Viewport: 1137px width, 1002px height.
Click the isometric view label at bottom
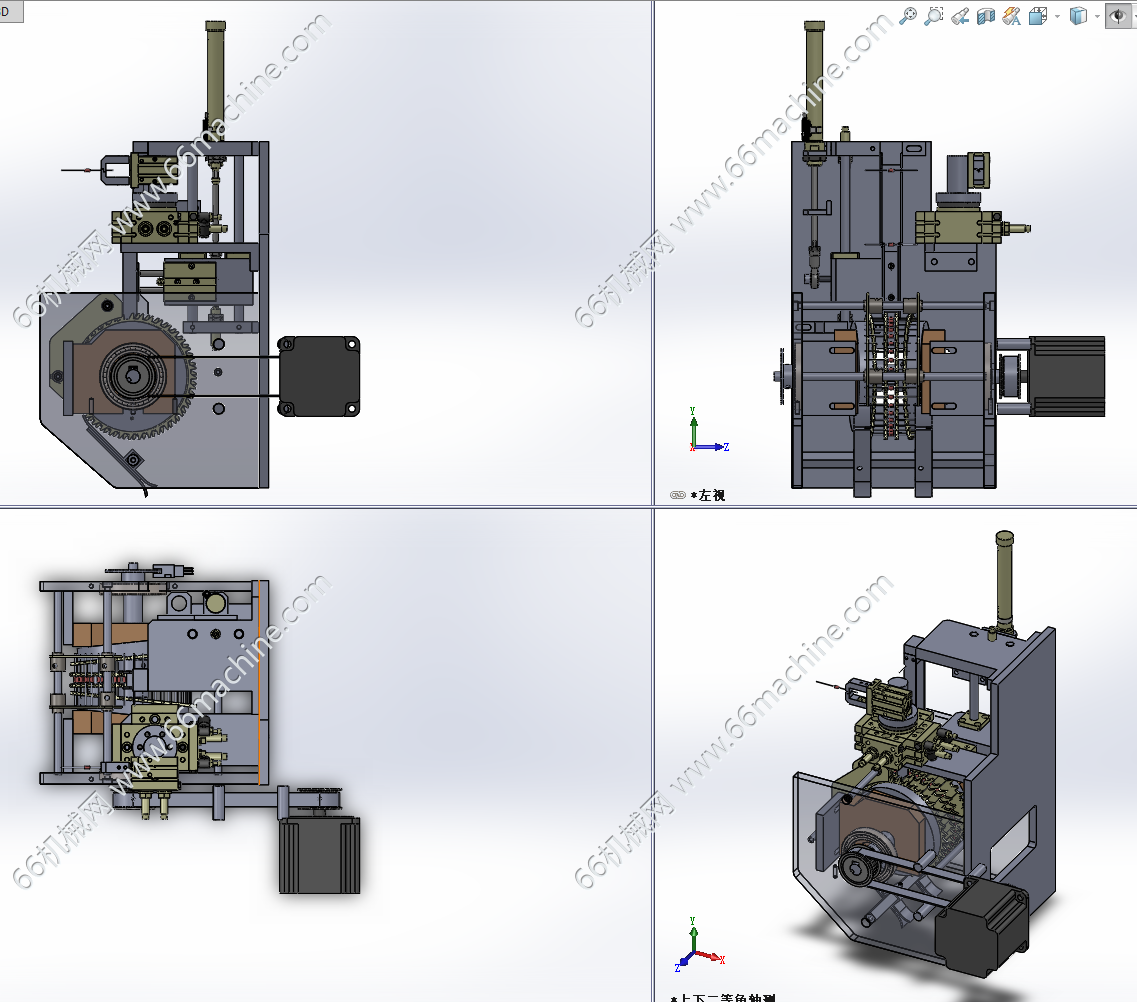tap(725, 997)
